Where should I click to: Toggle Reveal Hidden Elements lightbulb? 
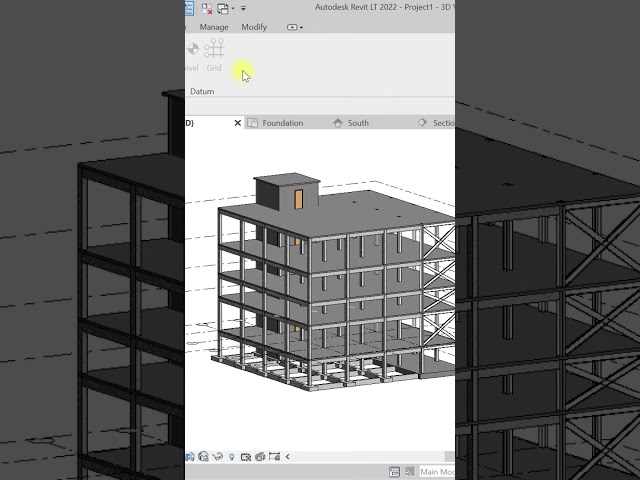231,457
